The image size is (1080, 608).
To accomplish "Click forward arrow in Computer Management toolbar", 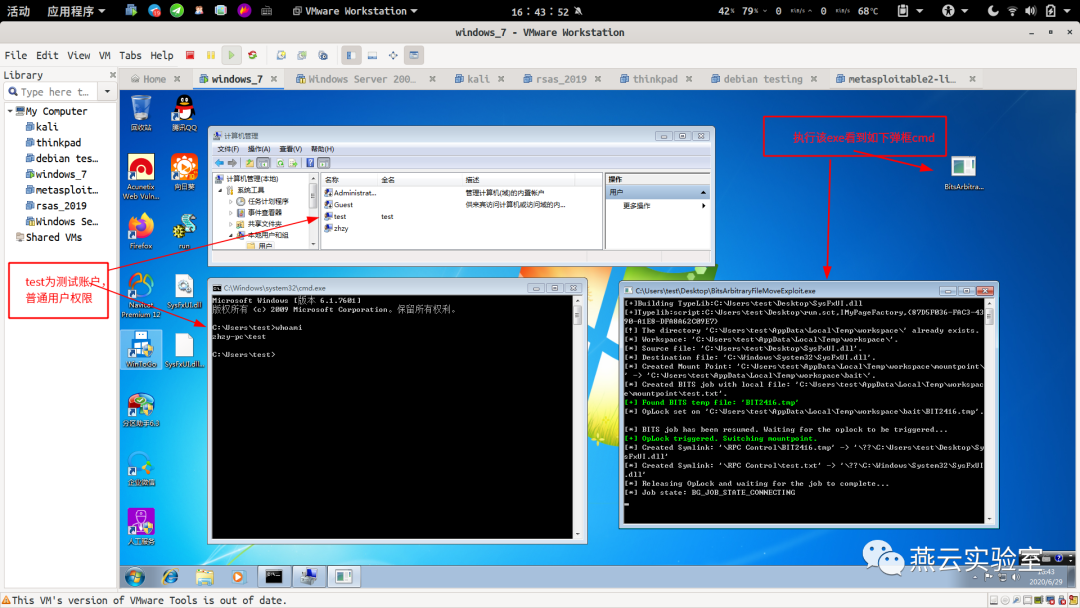I will (x=232, y=163).
